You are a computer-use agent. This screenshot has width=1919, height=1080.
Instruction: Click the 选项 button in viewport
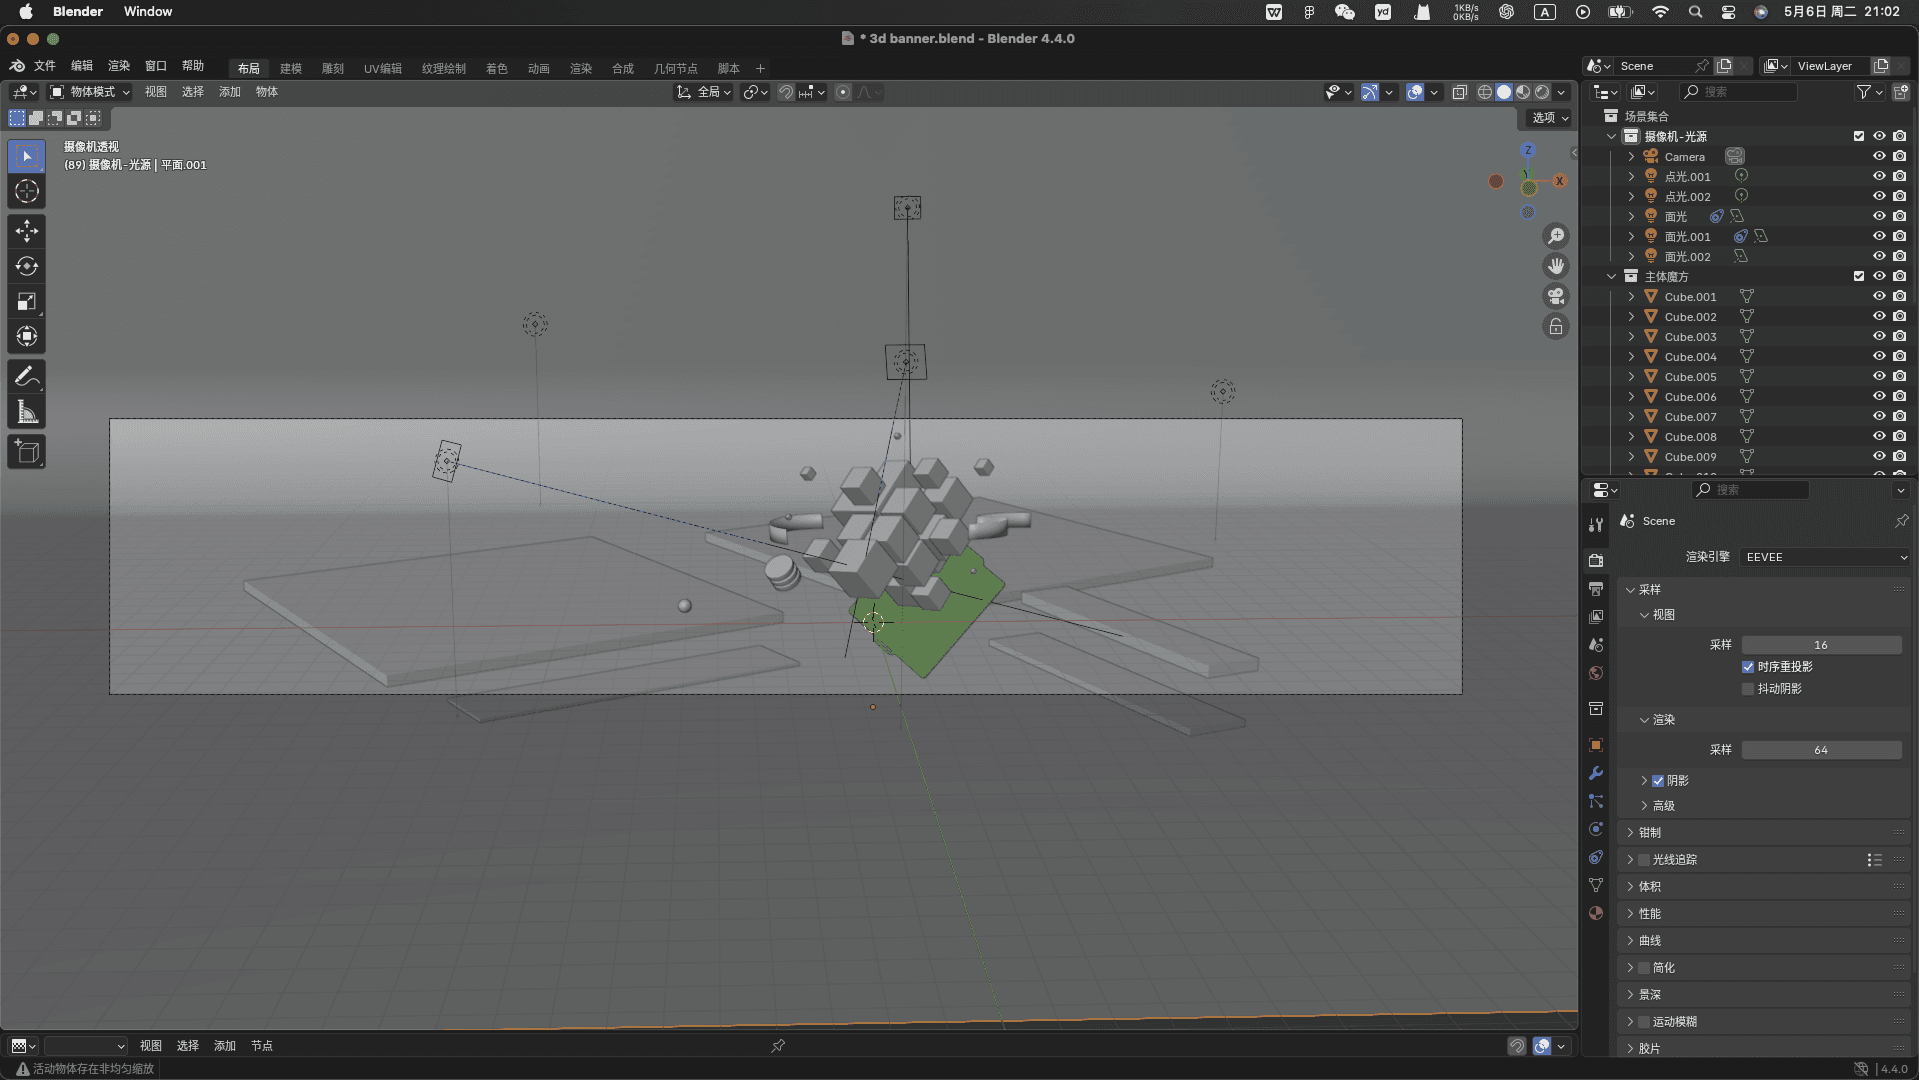1550,118
